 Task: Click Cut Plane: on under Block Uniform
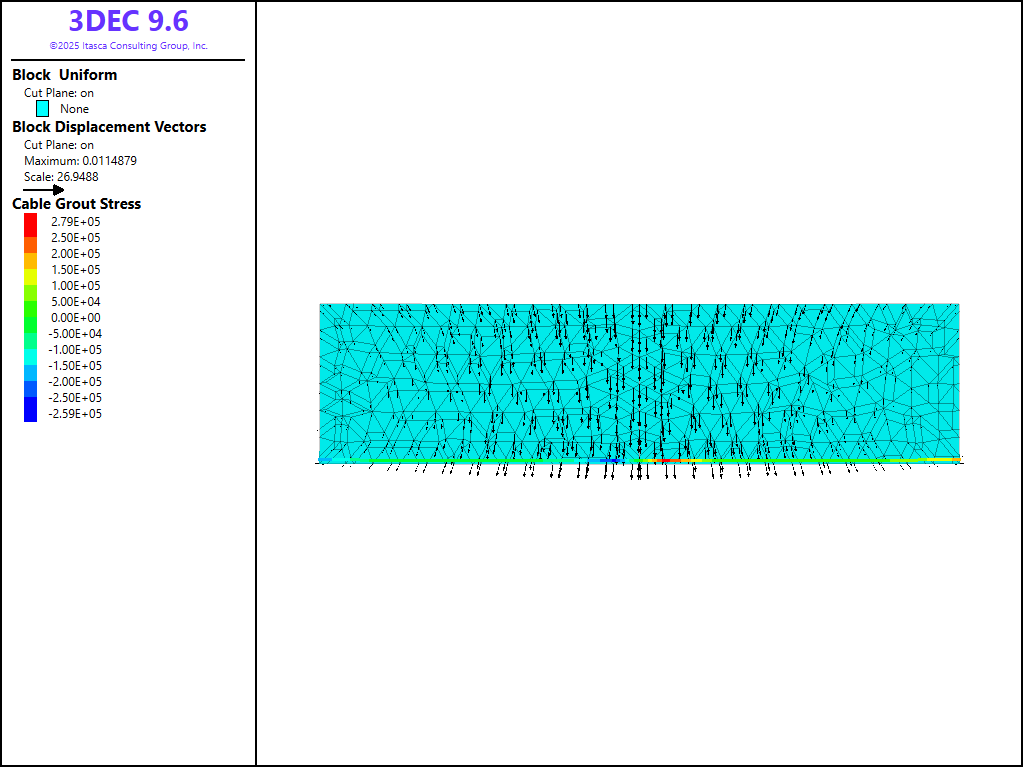coord(59,93)
